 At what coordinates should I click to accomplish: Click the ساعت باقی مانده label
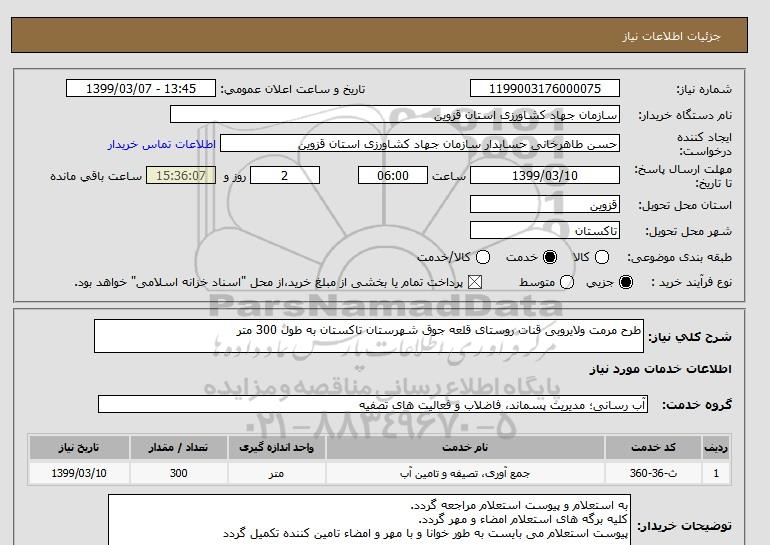[96, 176]
